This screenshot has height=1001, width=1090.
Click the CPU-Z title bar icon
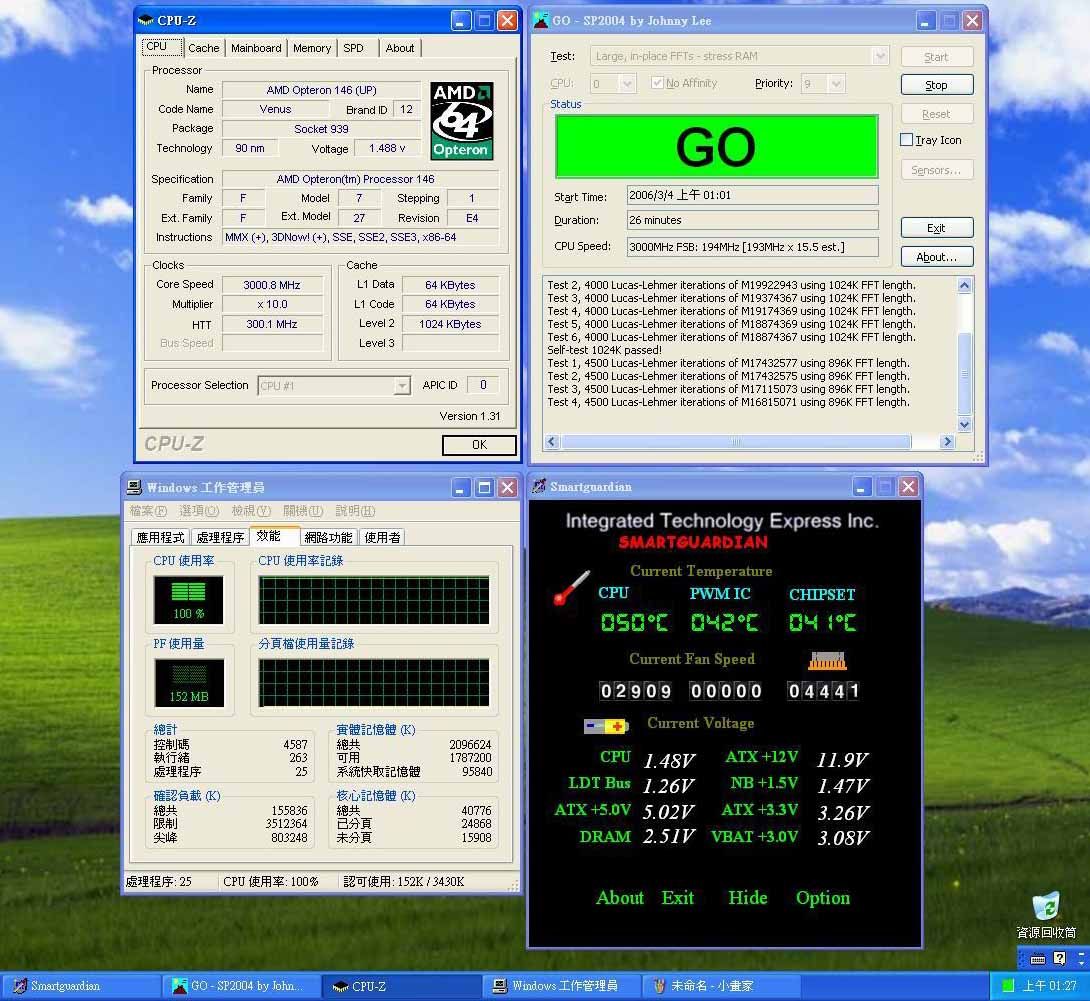[x=146, y=20]
